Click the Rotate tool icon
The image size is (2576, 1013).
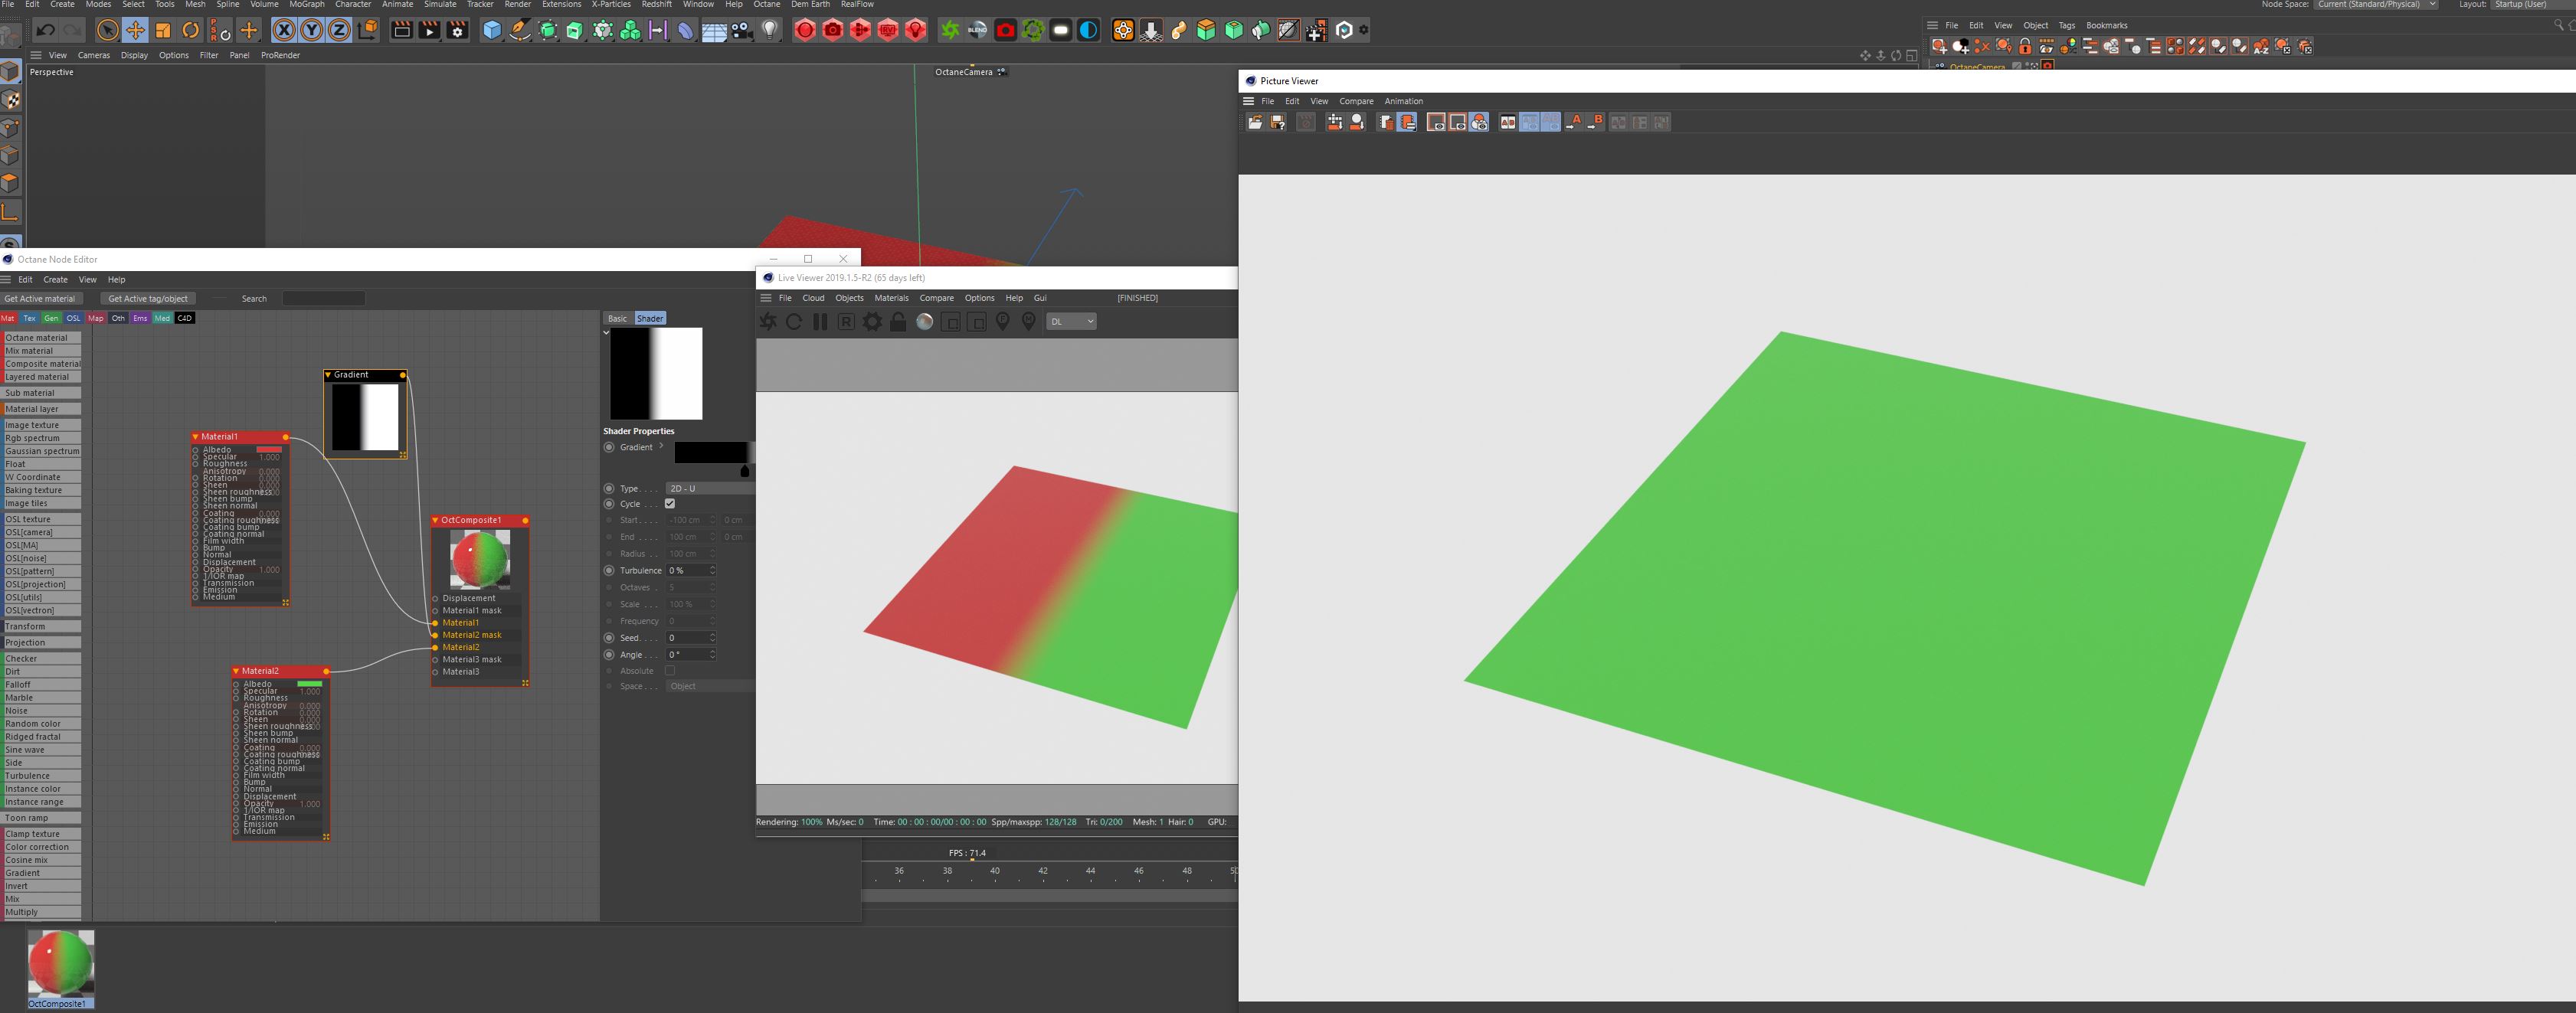[x=190, y=30]
